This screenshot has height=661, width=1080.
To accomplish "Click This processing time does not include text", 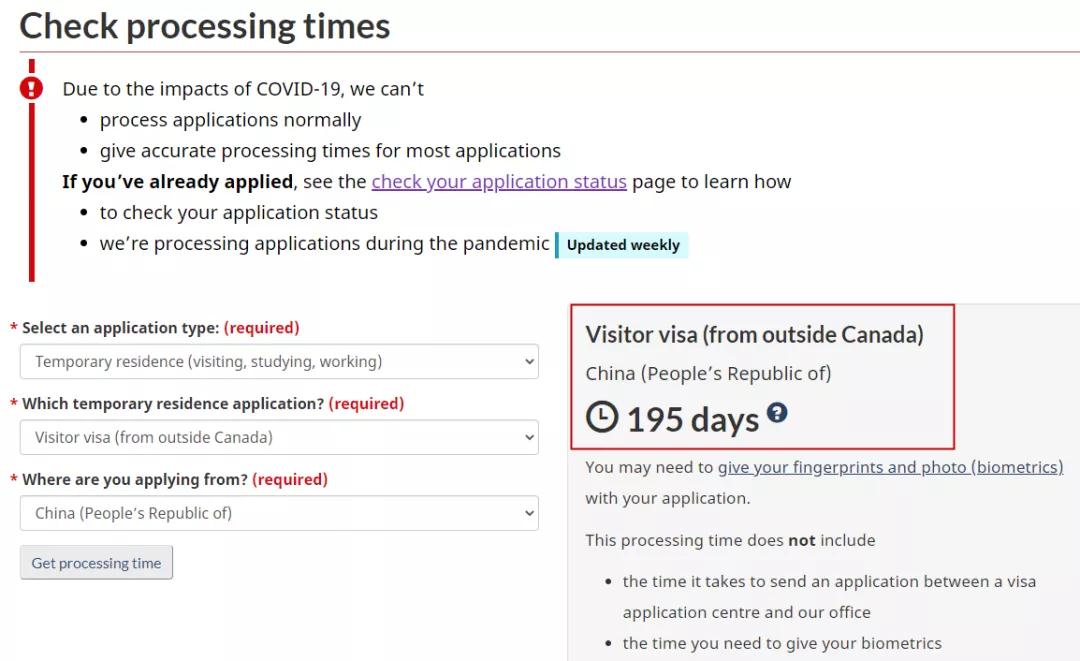I will pos(730,540).
